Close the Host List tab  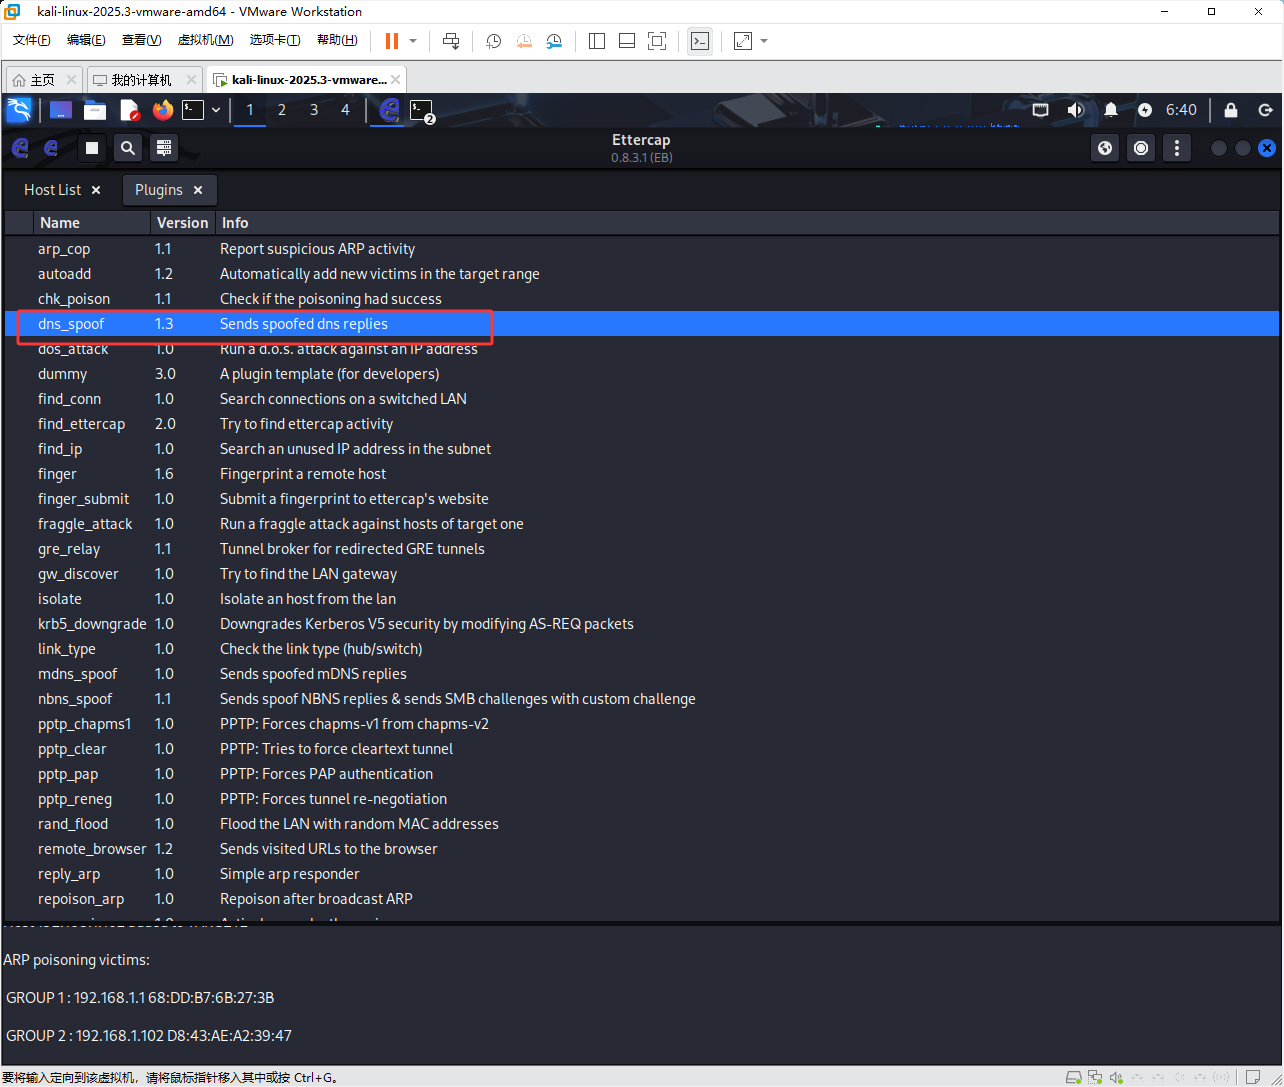pos(96,190)
